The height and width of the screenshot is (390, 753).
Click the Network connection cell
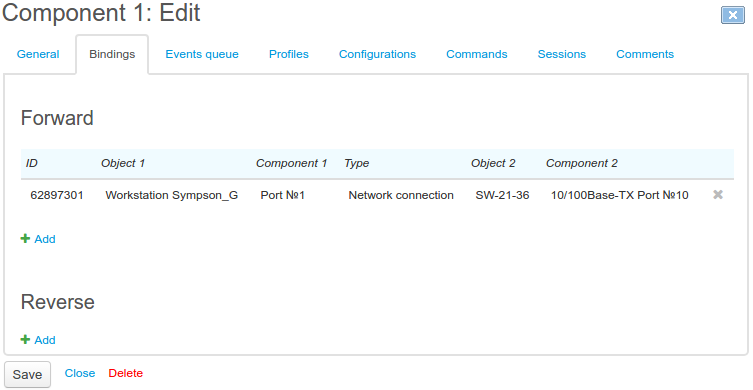pyautogui.click(x=401, y=195)
